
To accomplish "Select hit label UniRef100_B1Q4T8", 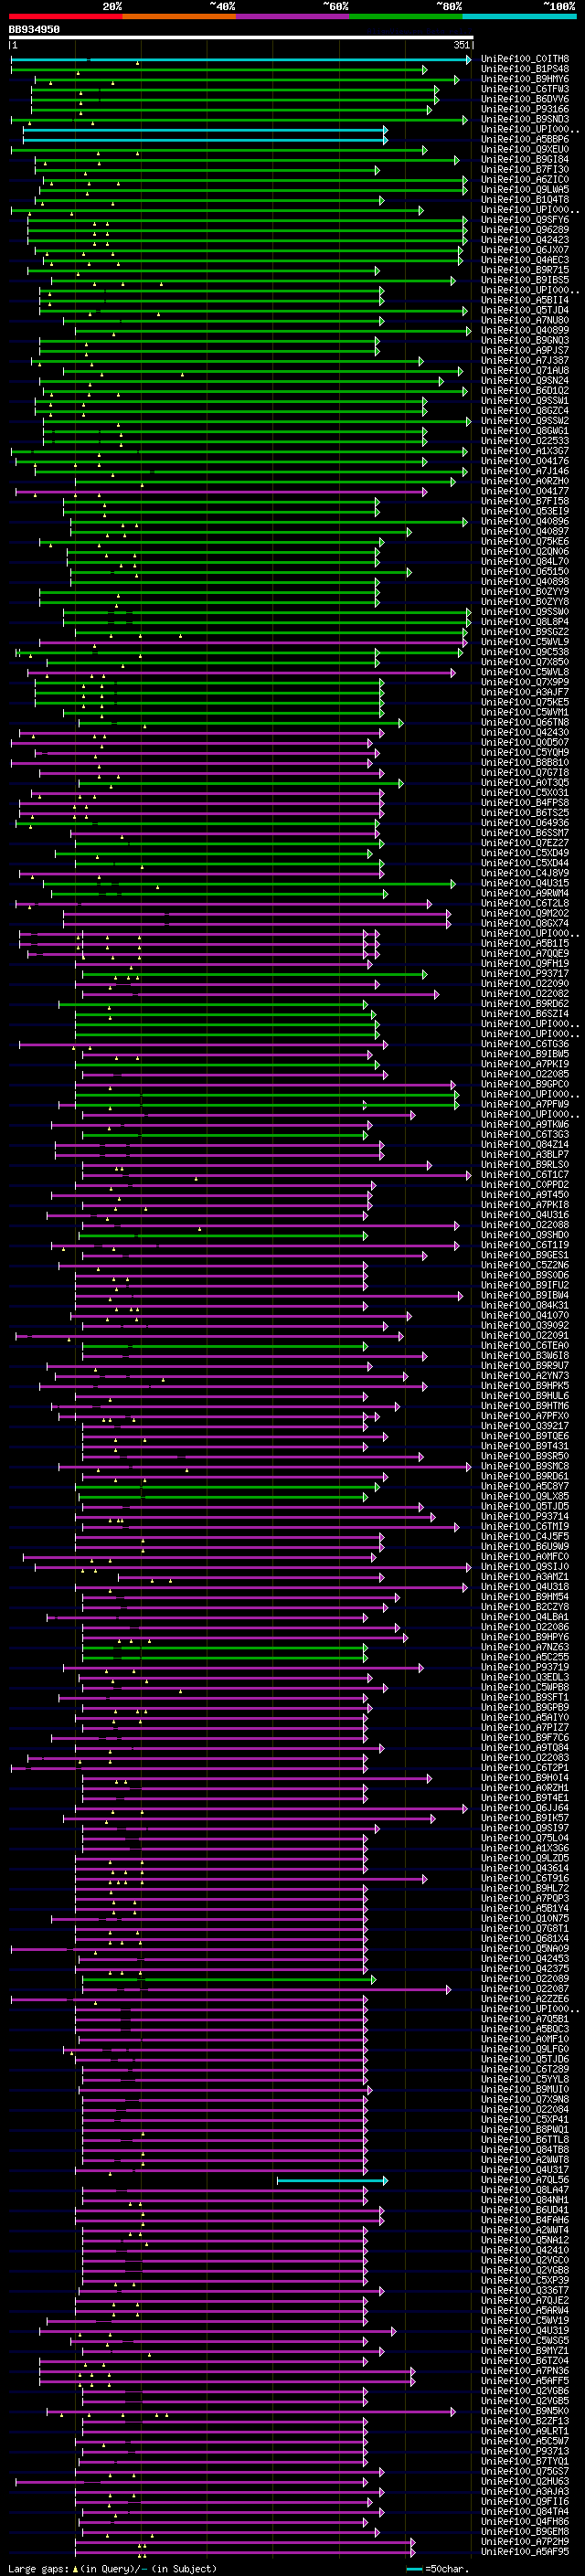I will point(525,200).
